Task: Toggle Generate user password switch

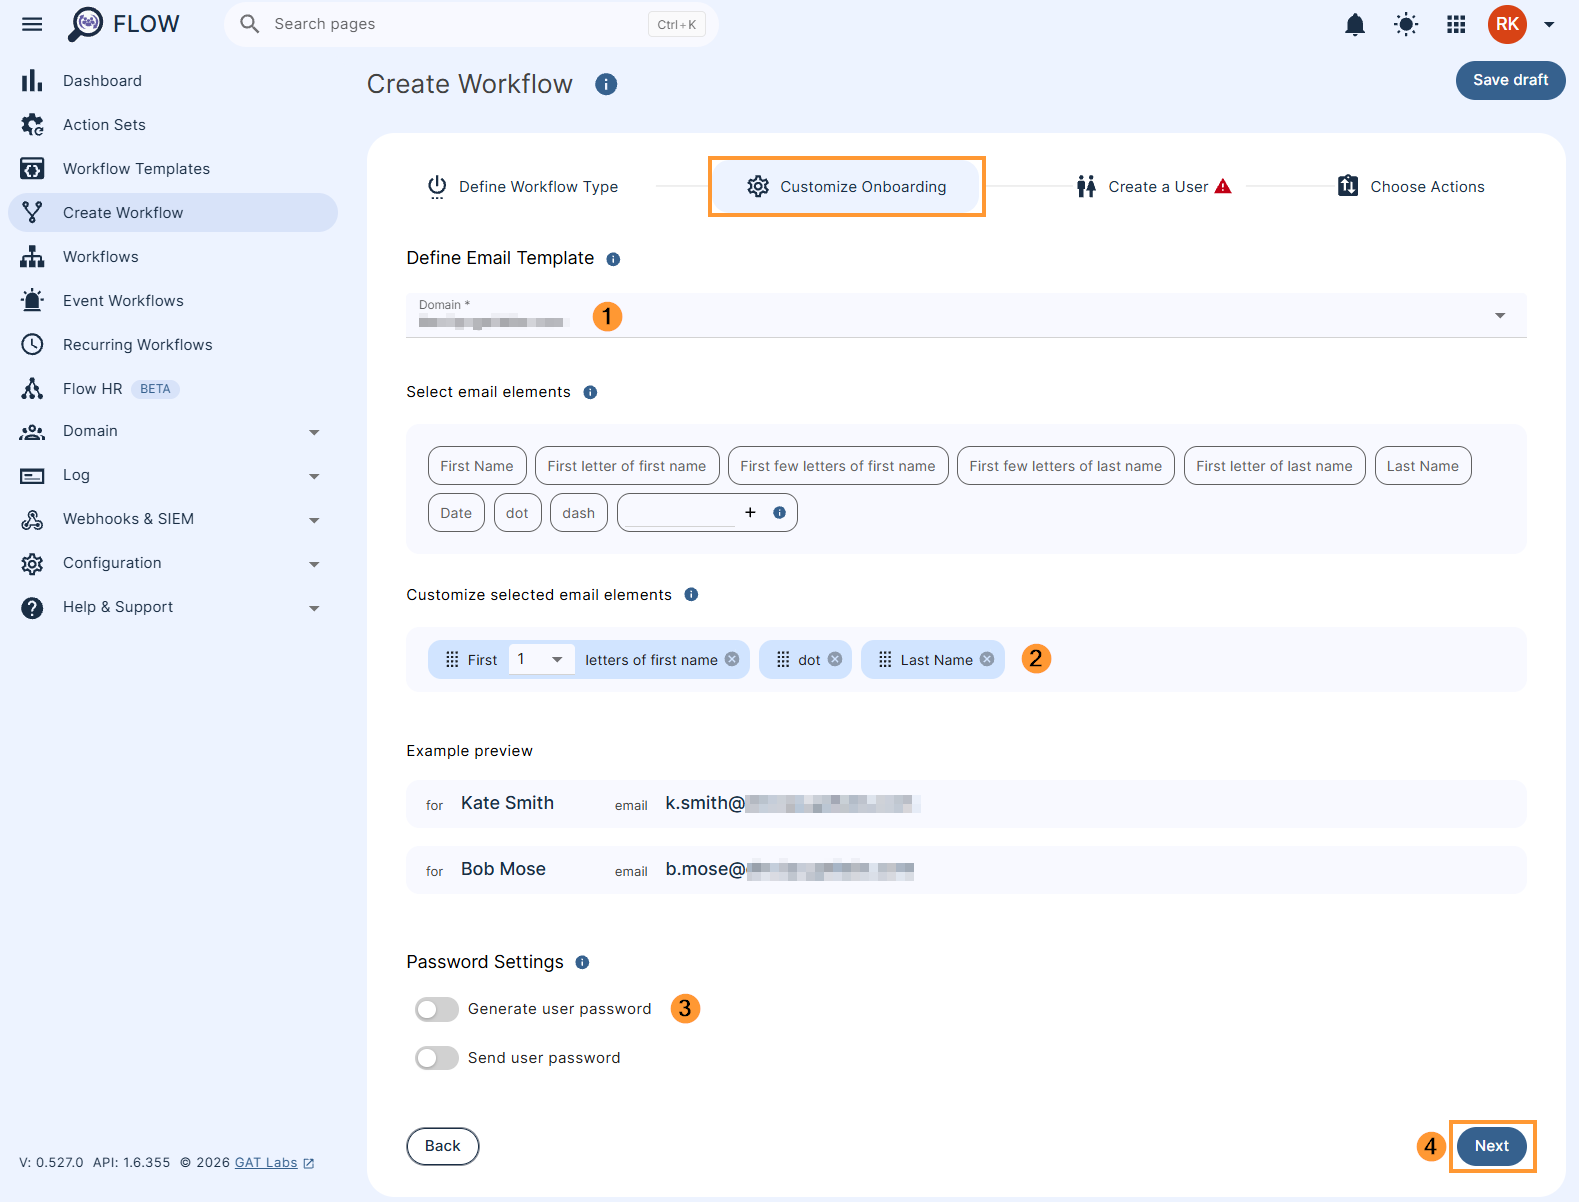Action: [437, 1009]
